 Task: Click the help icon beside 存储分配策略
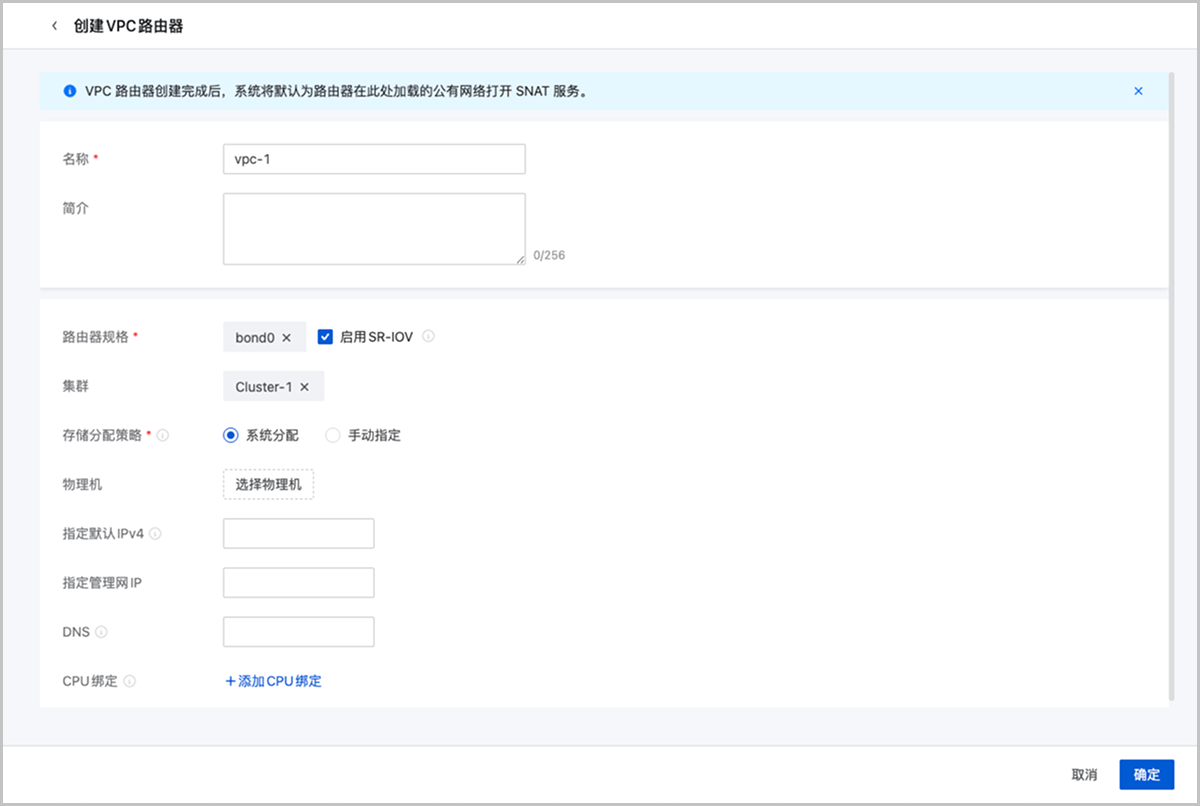coord(163,436)
